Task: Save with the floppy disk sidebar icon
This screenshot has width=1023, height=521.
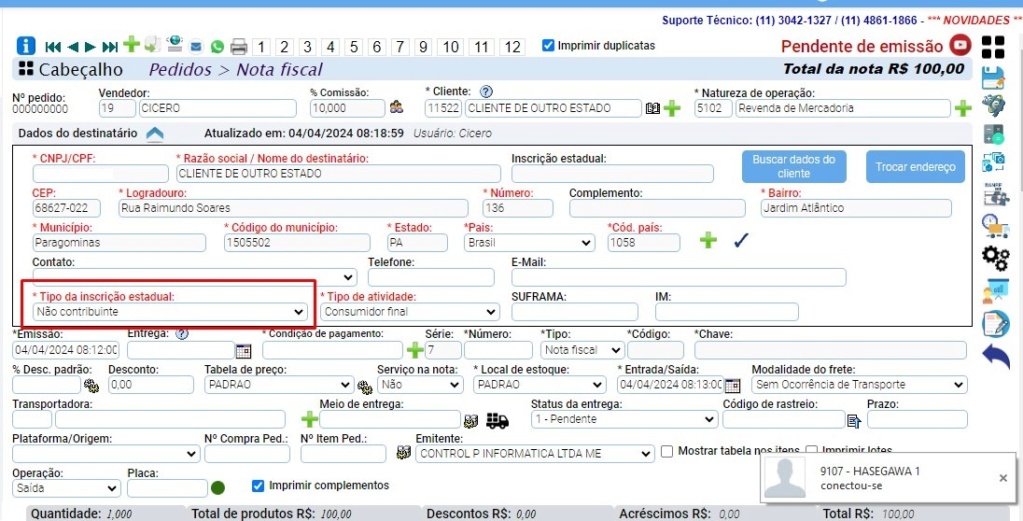Action: click(x=994, y=78)
